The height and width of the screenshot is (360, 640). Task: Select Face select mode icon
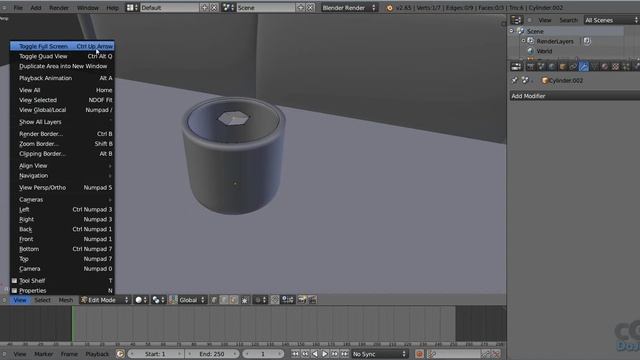pyautogui.click(x=233, y=300)
